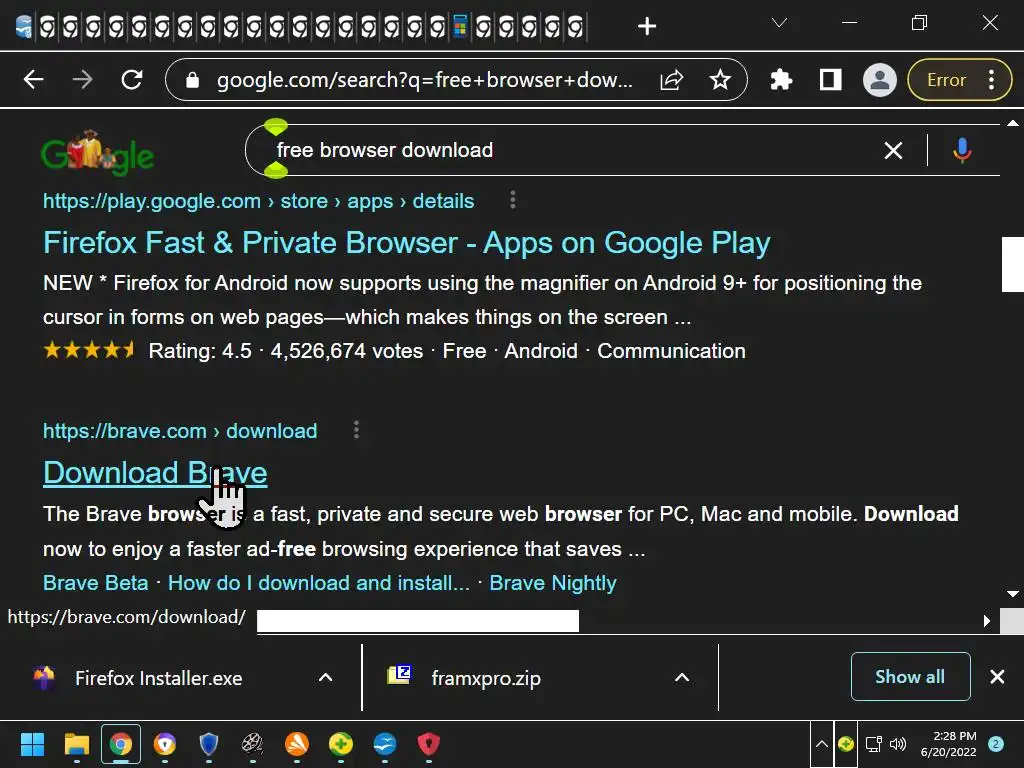Image resolution: width=1024 pixels, height=768 pixels.
Task: Open the Brave Nightly sitelink
Action: 552,583
